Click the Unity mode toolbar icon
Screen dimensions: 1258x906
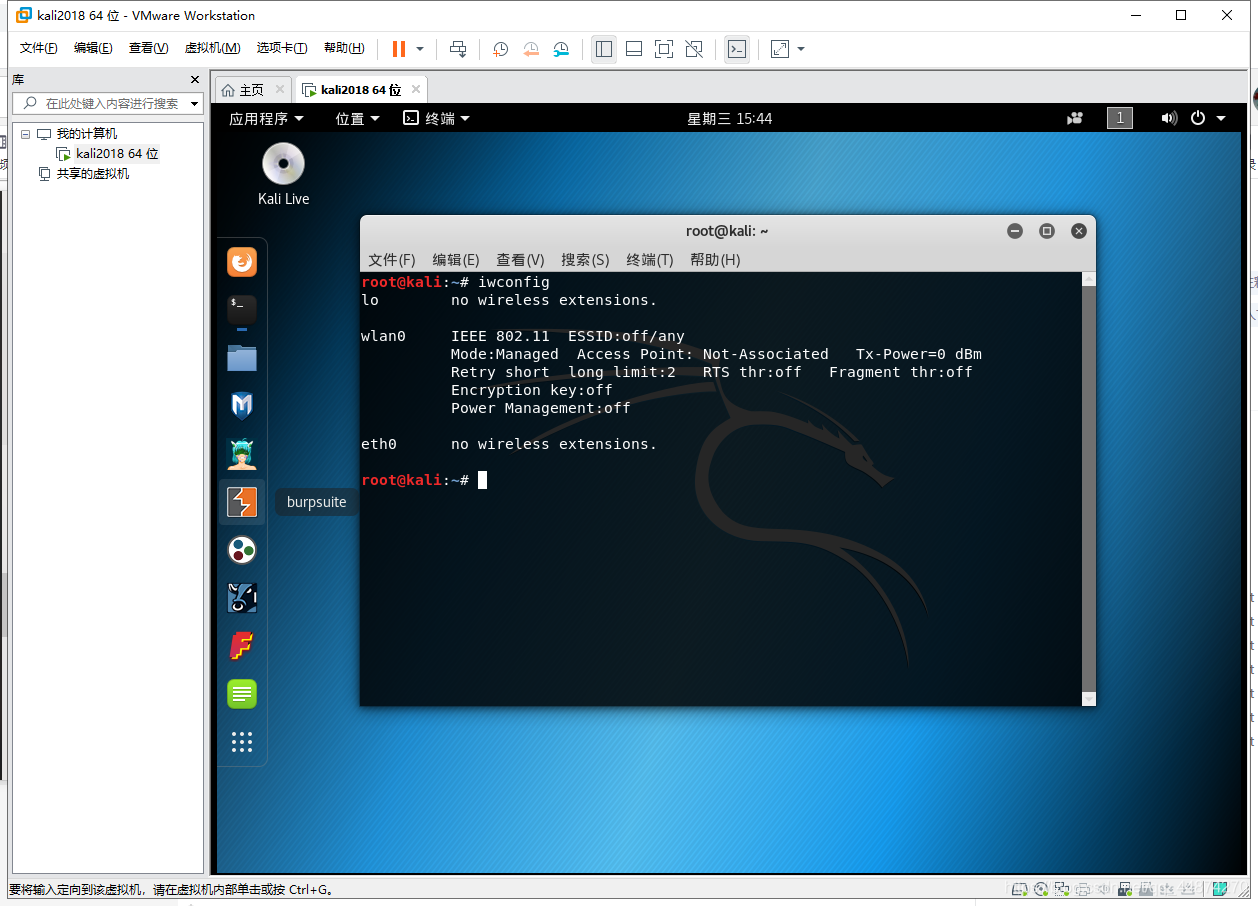click(x=694, y=49)
